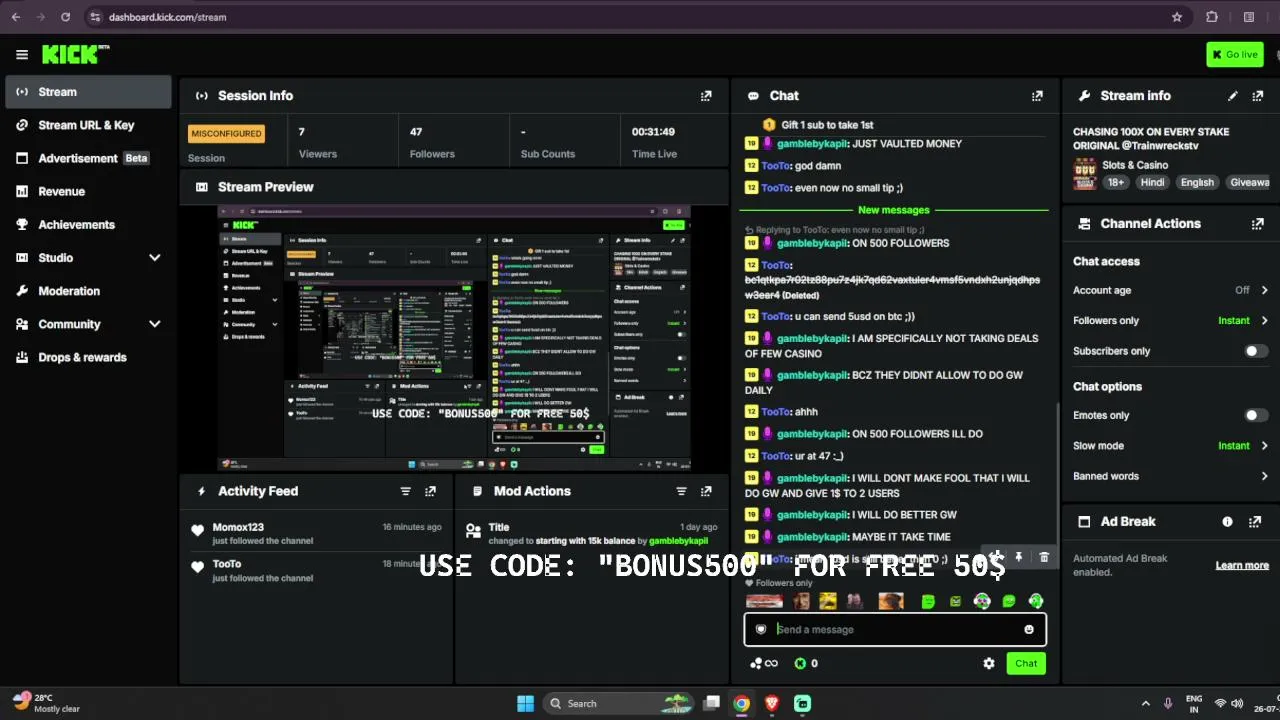Viewport: 1280px width, 720px height.
Task: Reload the browser page
Action: click(x=65, y=17)
